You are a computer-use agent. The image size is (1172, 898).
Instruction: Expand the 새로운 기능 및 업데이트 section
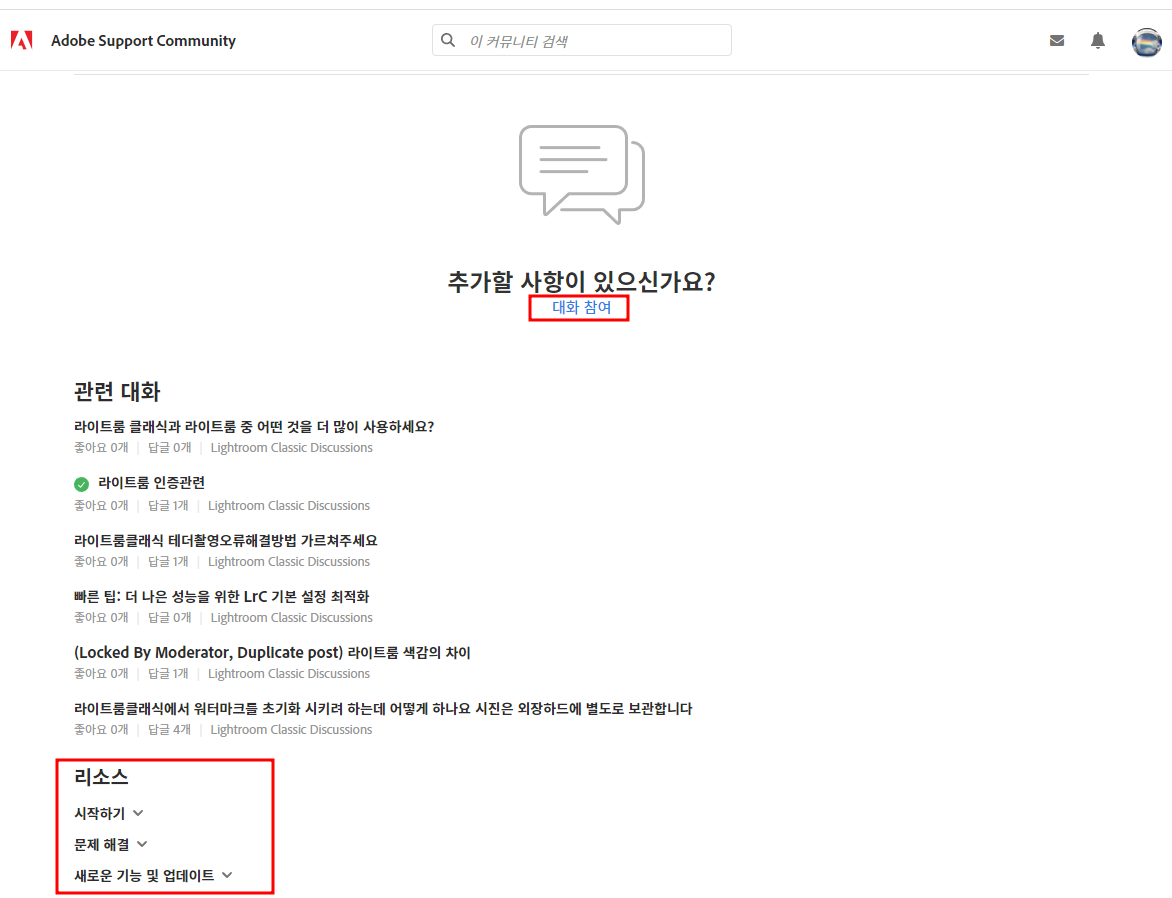pos(152,875)
